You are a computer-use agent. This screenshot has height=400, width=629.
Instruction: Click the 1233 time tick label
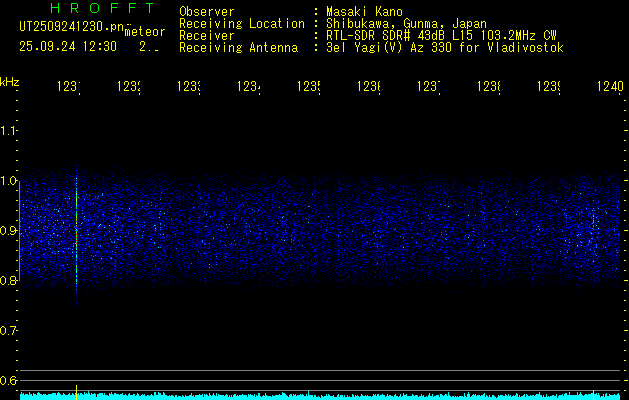188,86
